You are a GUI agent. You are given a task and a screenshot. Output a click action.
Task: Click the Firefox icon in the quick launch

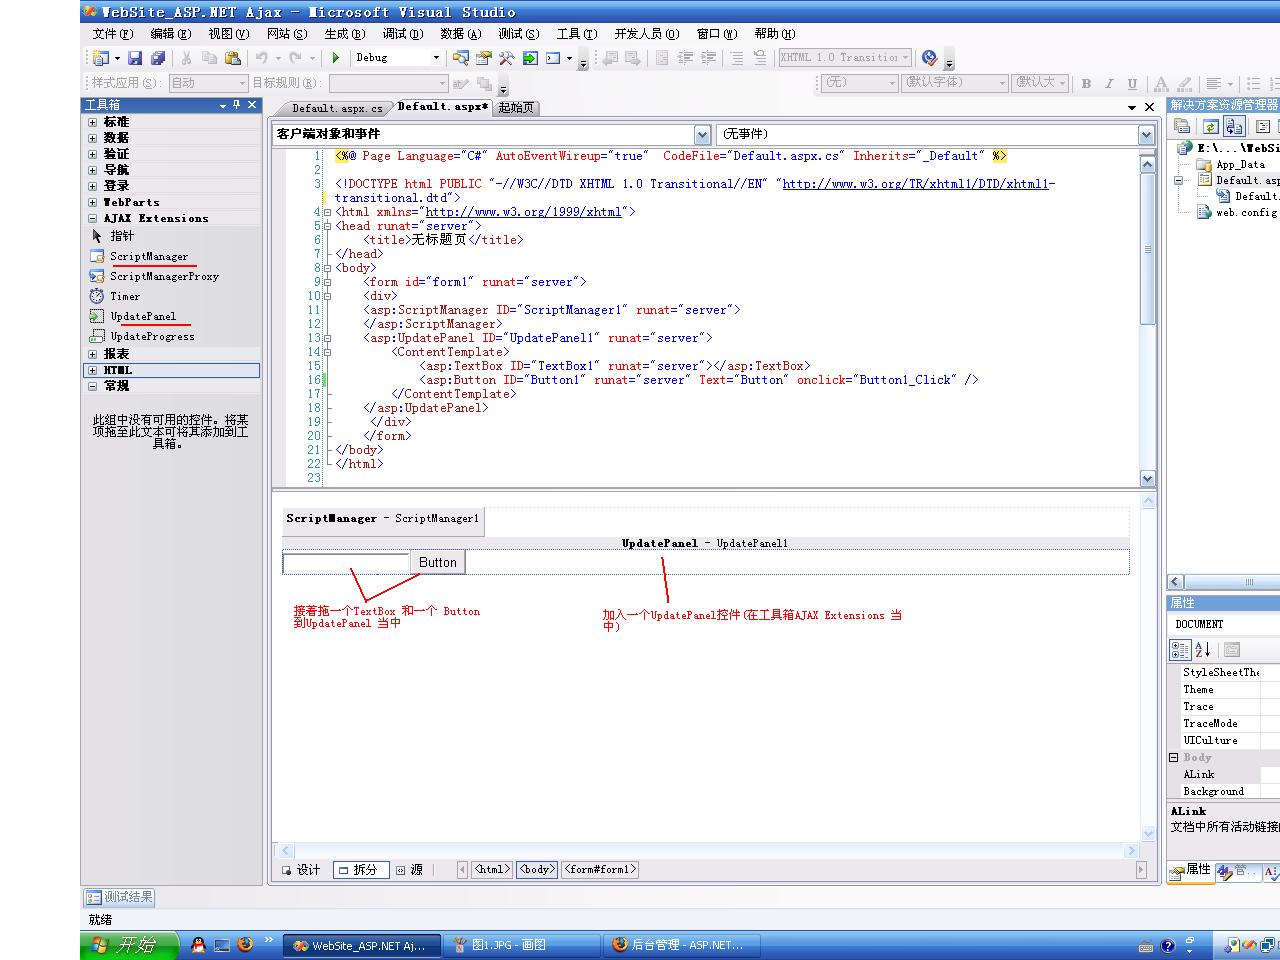point(245,944)
